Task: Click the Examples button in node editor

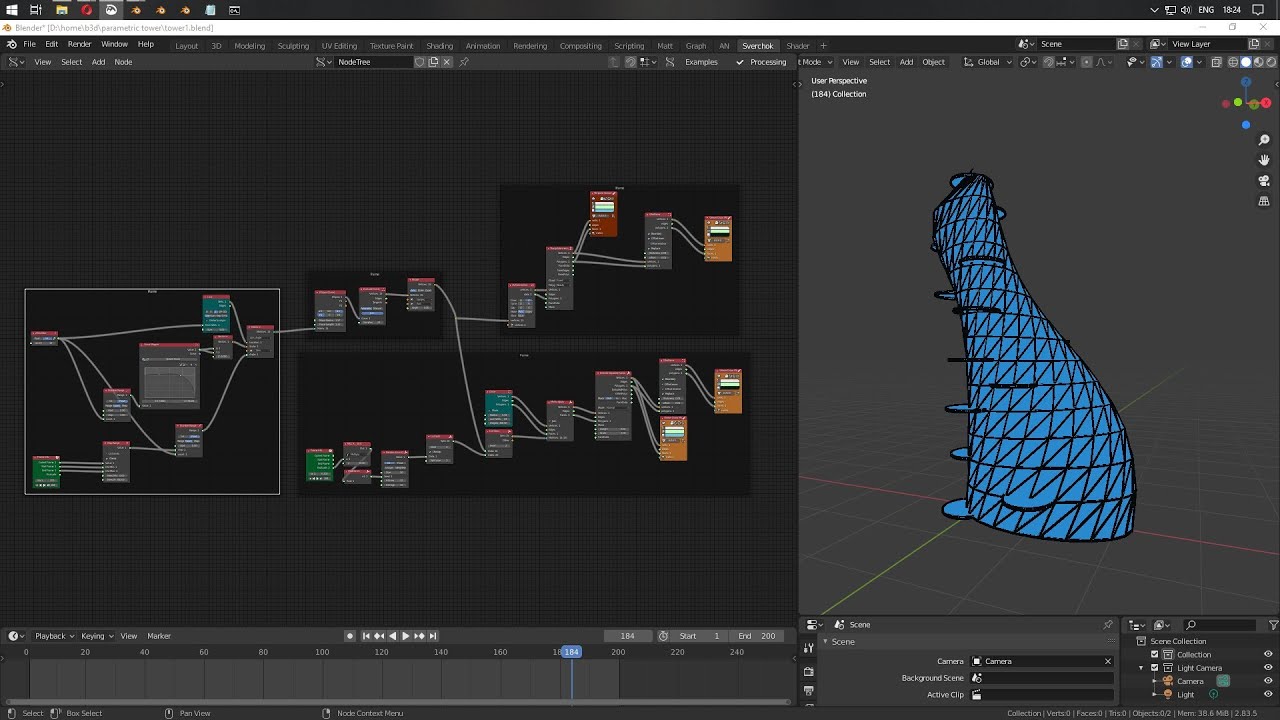Action: pyautogui.click(x=701, y=62)
